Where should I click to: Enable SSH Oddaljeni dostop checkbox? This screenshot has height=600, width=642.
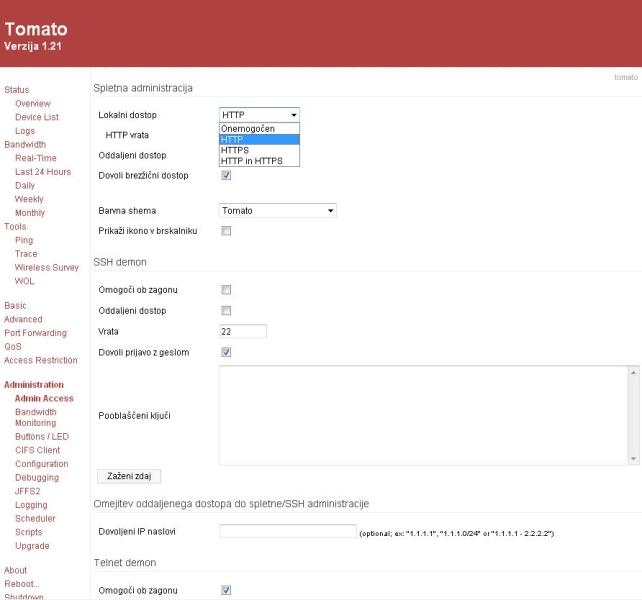(226, 311)
